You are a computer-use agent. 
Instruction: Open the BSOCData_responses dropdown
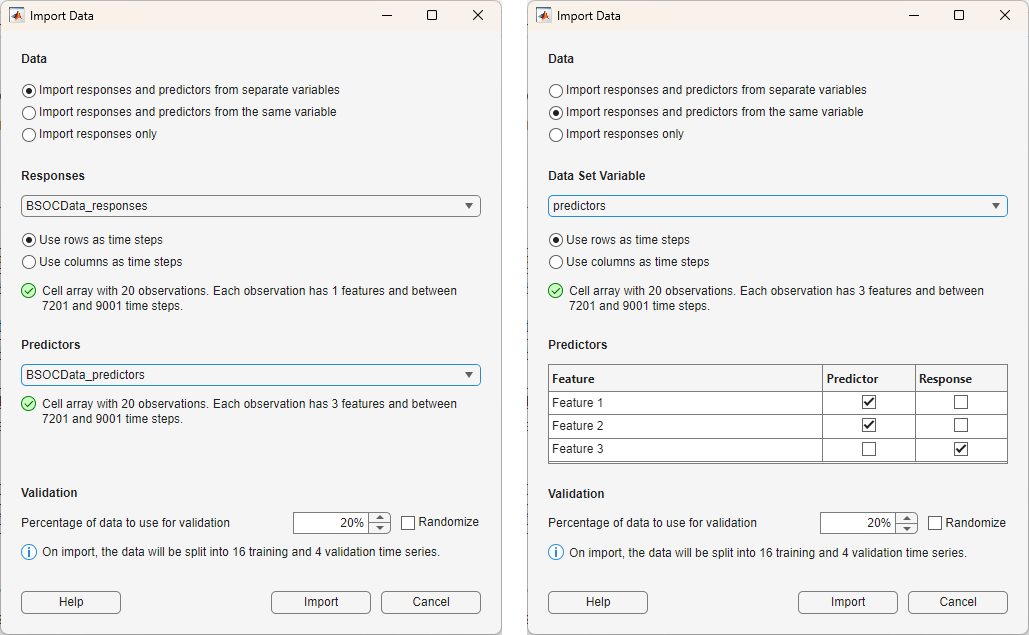point(469,205)
